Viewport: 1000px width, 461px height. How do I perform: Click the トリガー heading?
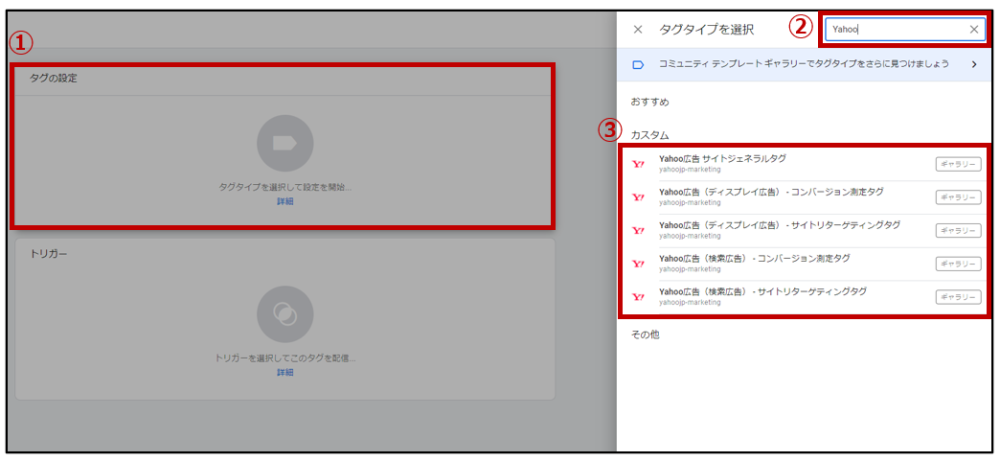(x=49, y=253)
